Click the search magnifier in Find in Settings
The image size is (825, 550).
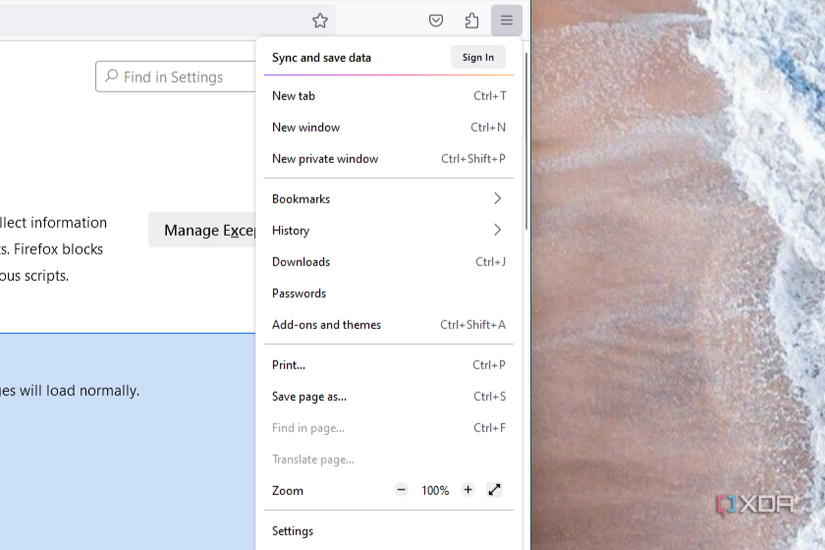pyautogui.click(x=112, y=76)
